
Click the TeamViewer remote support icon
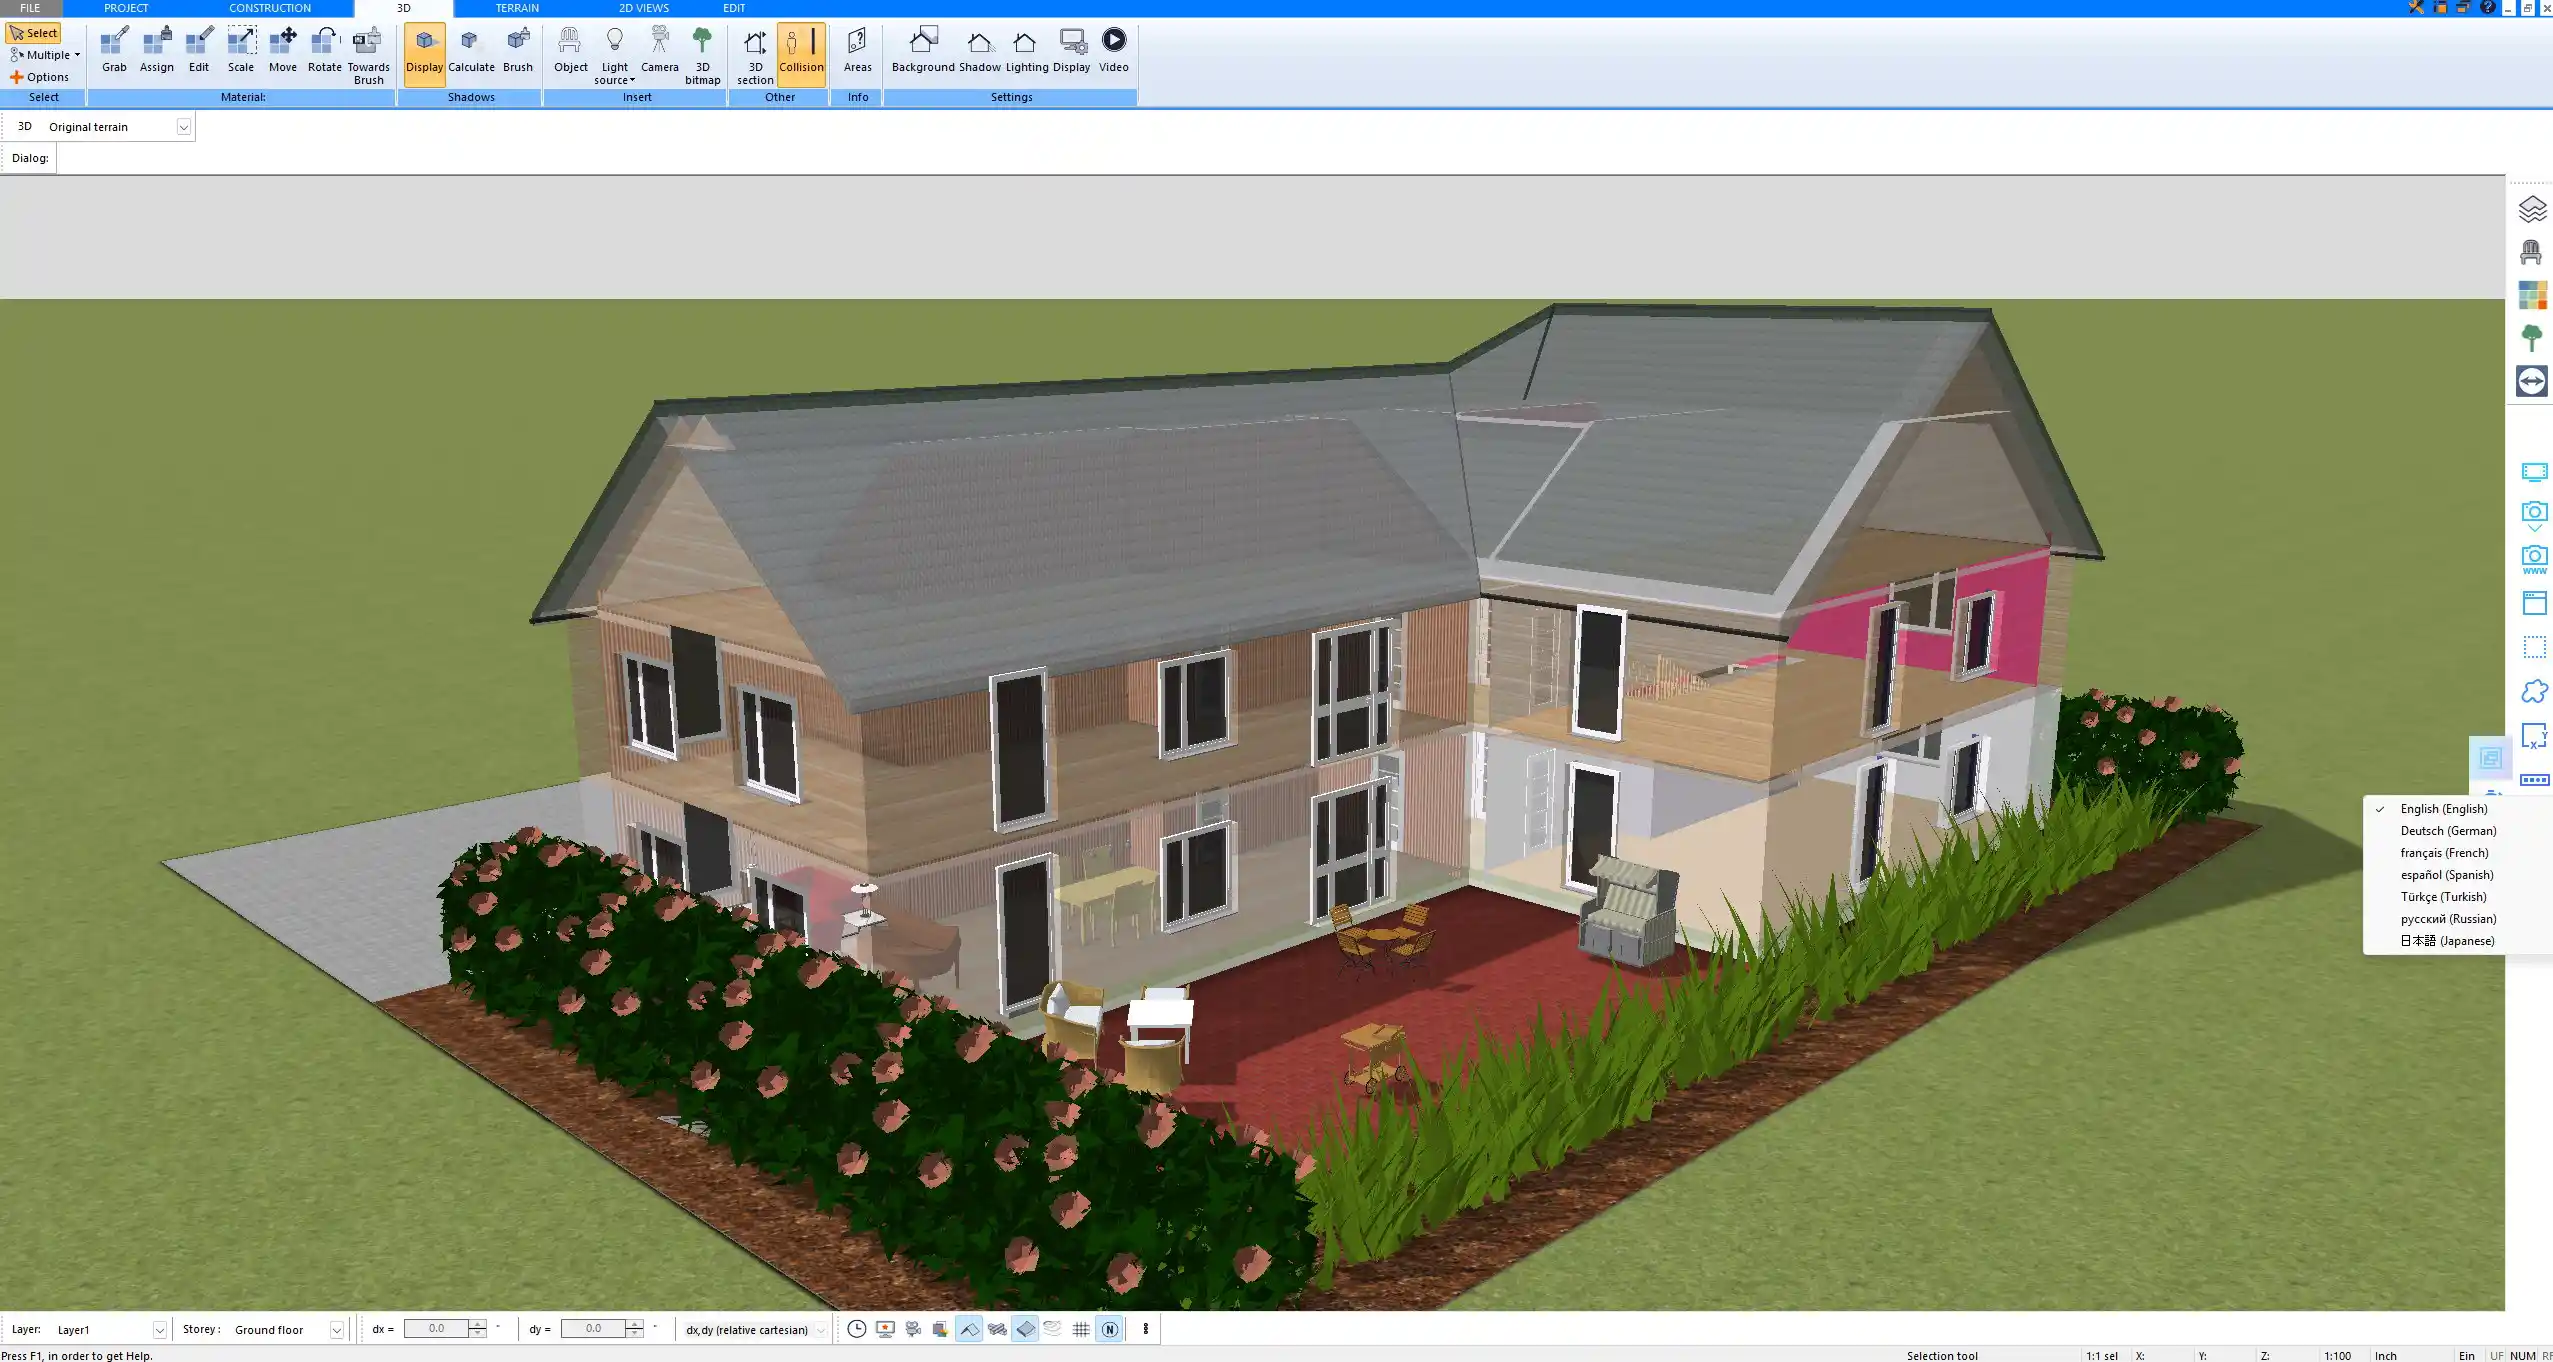(x=2532, y=381)
